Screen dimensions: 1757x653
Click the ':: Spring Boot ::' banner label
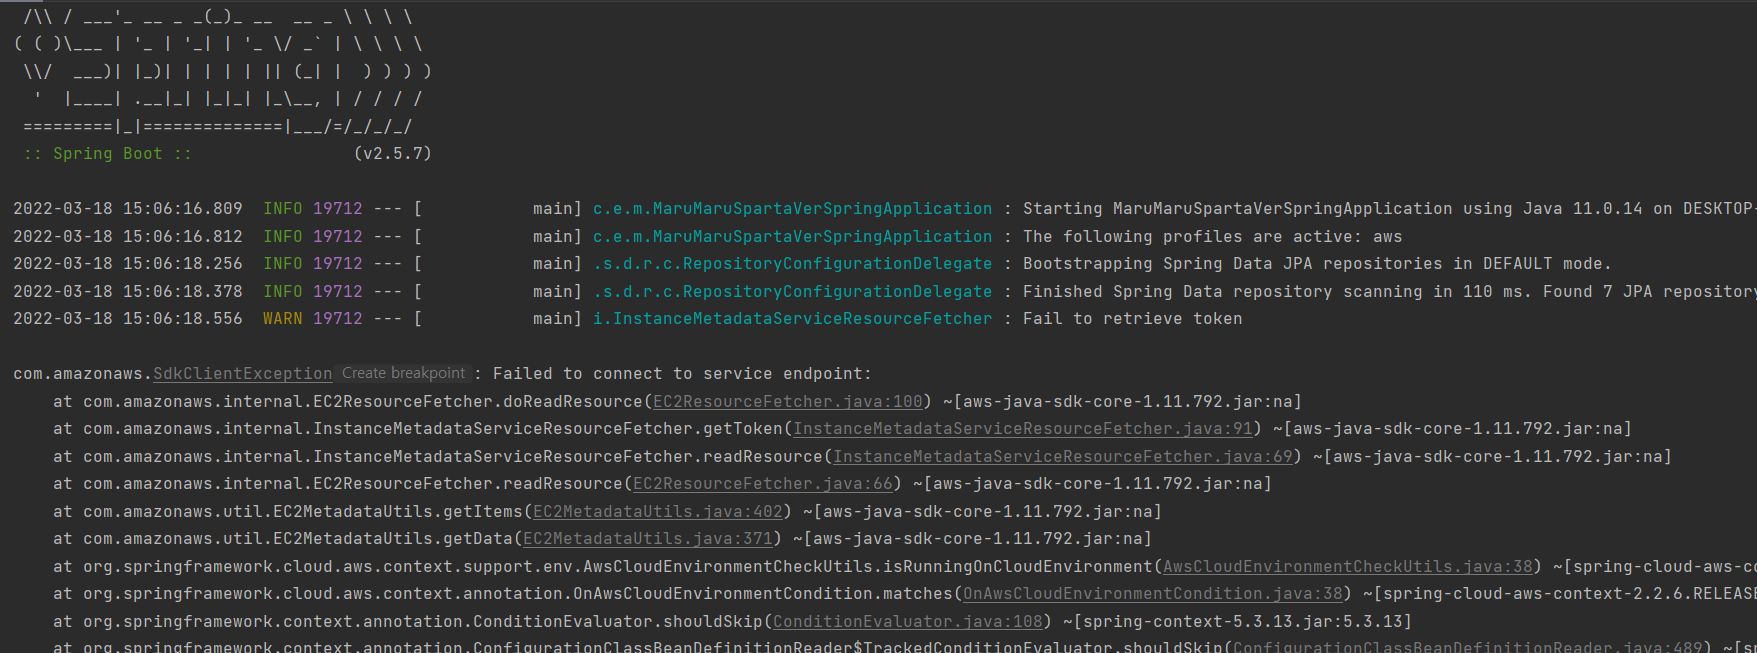tap(108, 154)
